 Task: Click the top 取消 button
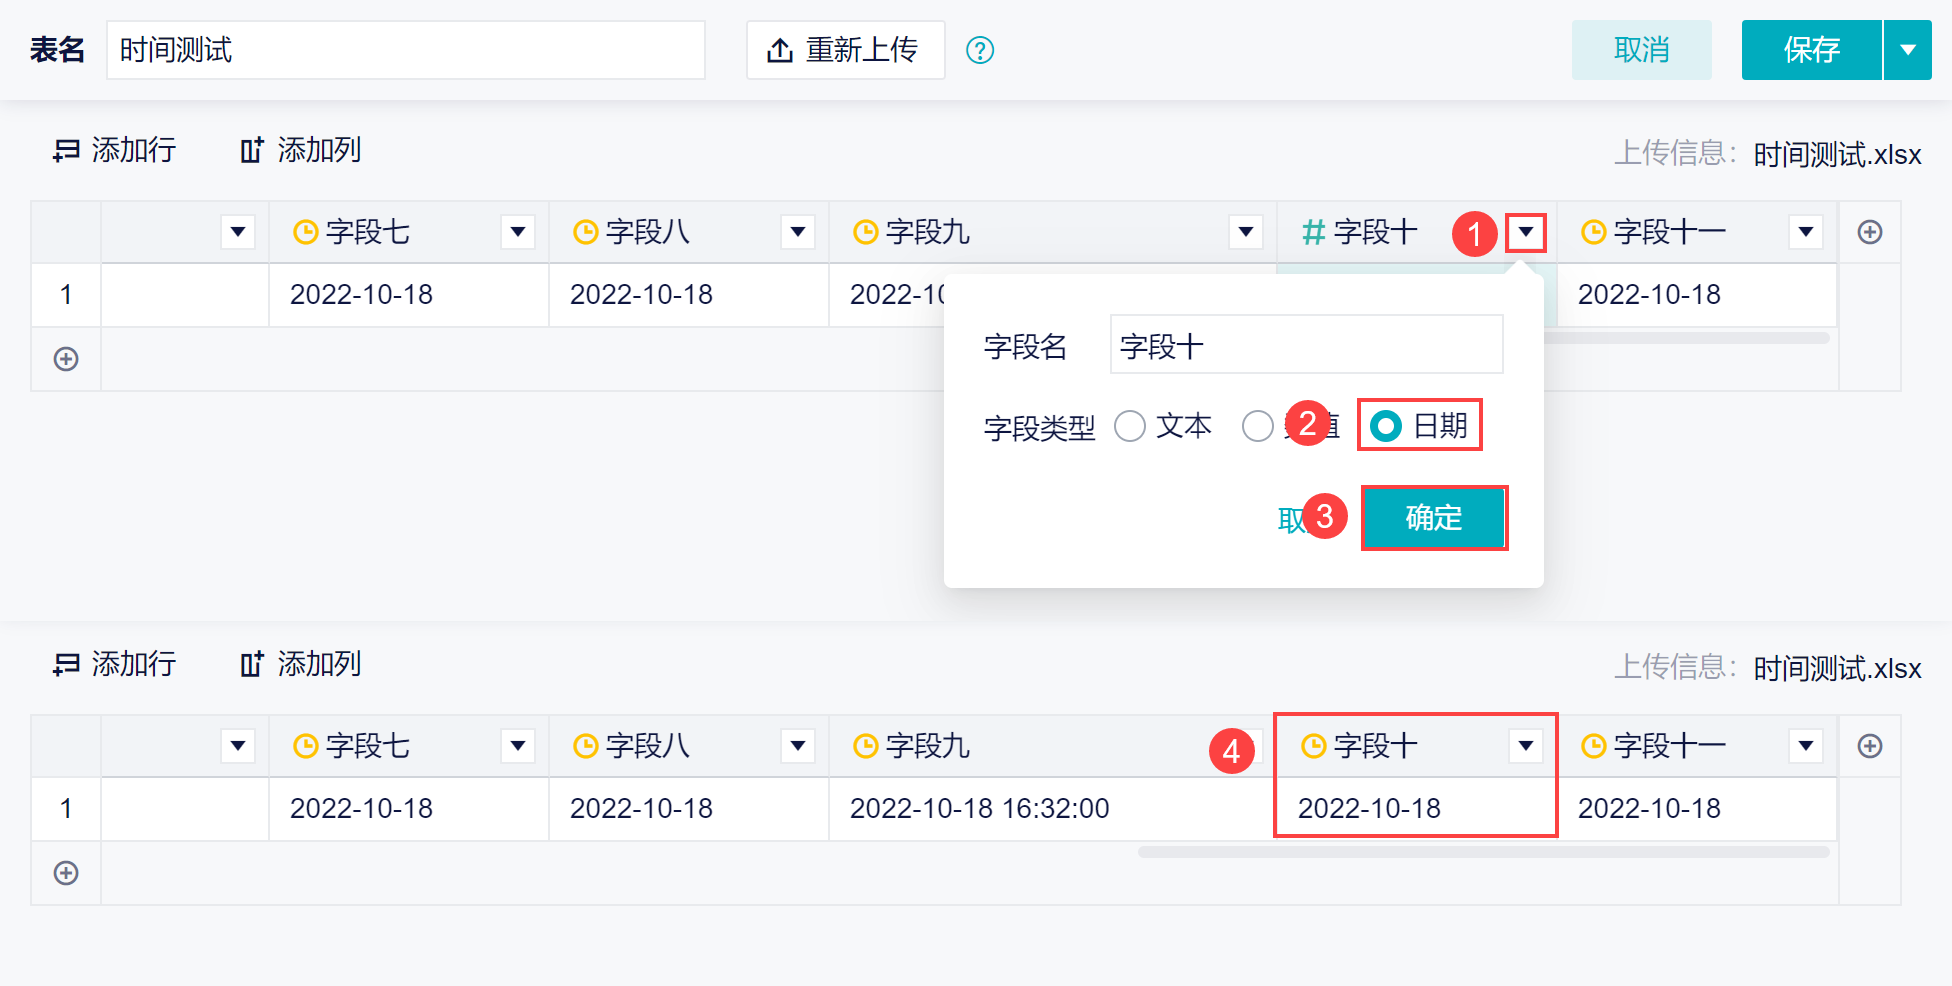(1641, 50)
